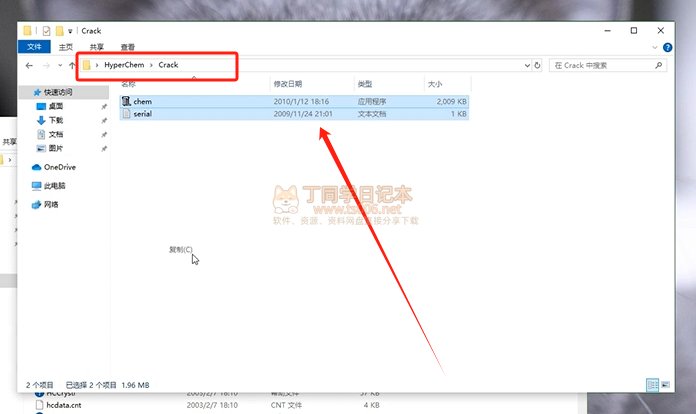Click chem's date 2010/1/12 18:16
The image size is (696, 414).
(301, 101)
